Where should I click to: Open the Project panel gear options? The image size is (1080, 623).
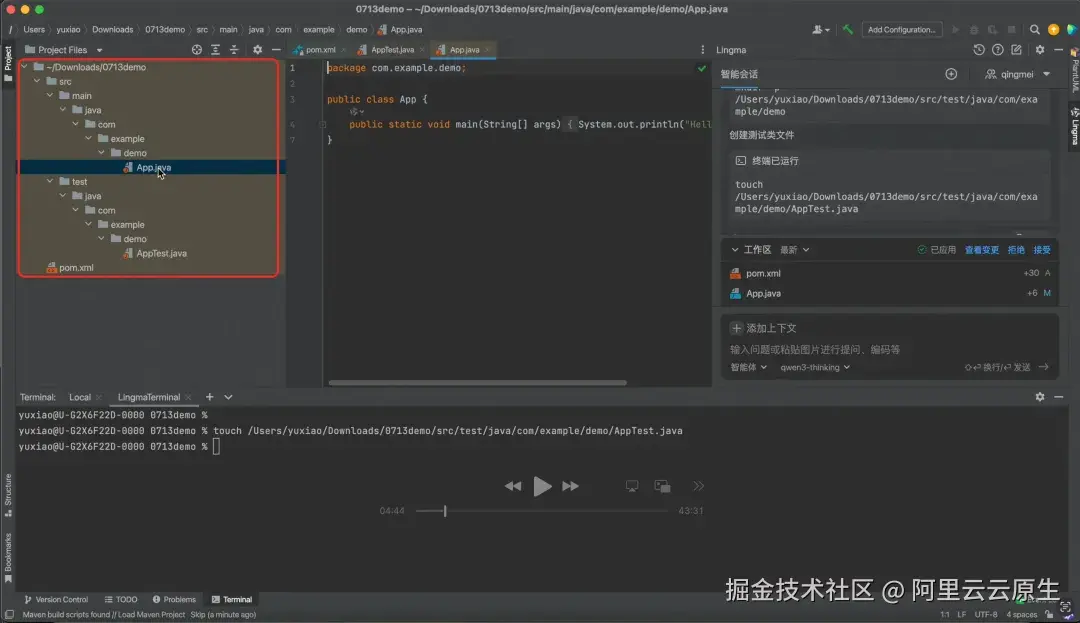pos(258,50)
